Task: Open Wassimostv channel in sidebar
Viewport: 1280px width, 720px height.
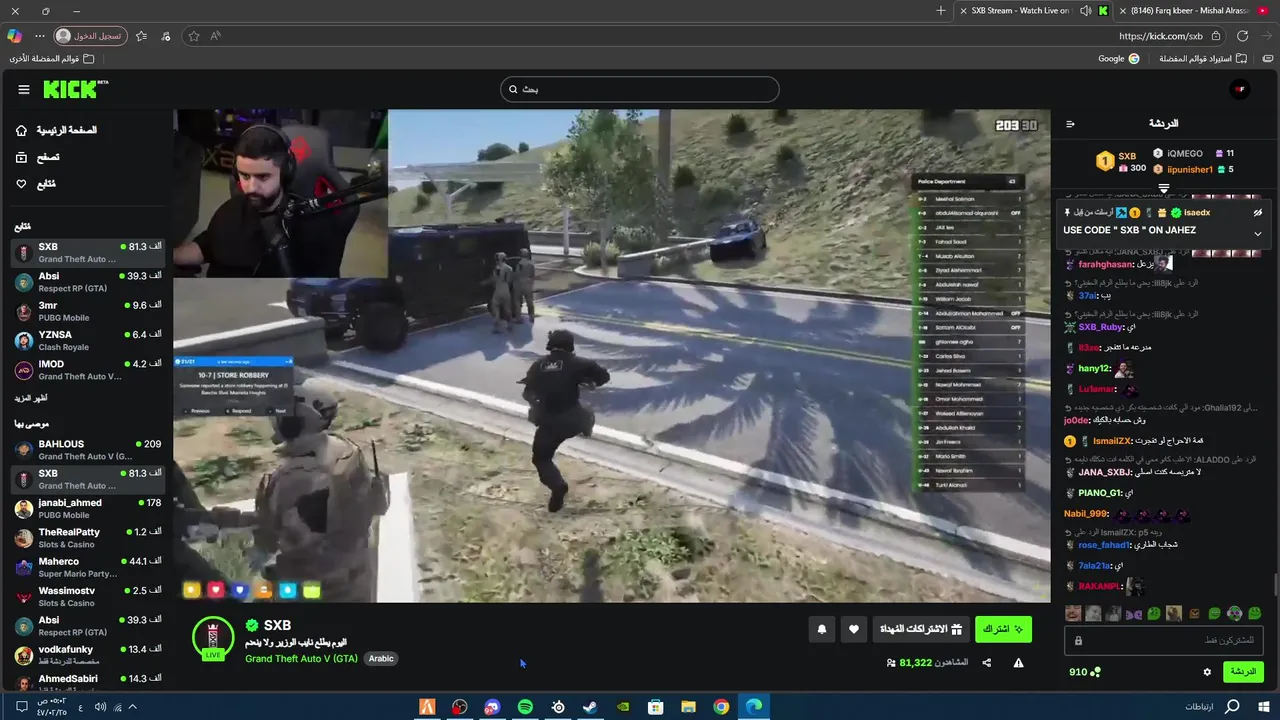Action: 88,597
